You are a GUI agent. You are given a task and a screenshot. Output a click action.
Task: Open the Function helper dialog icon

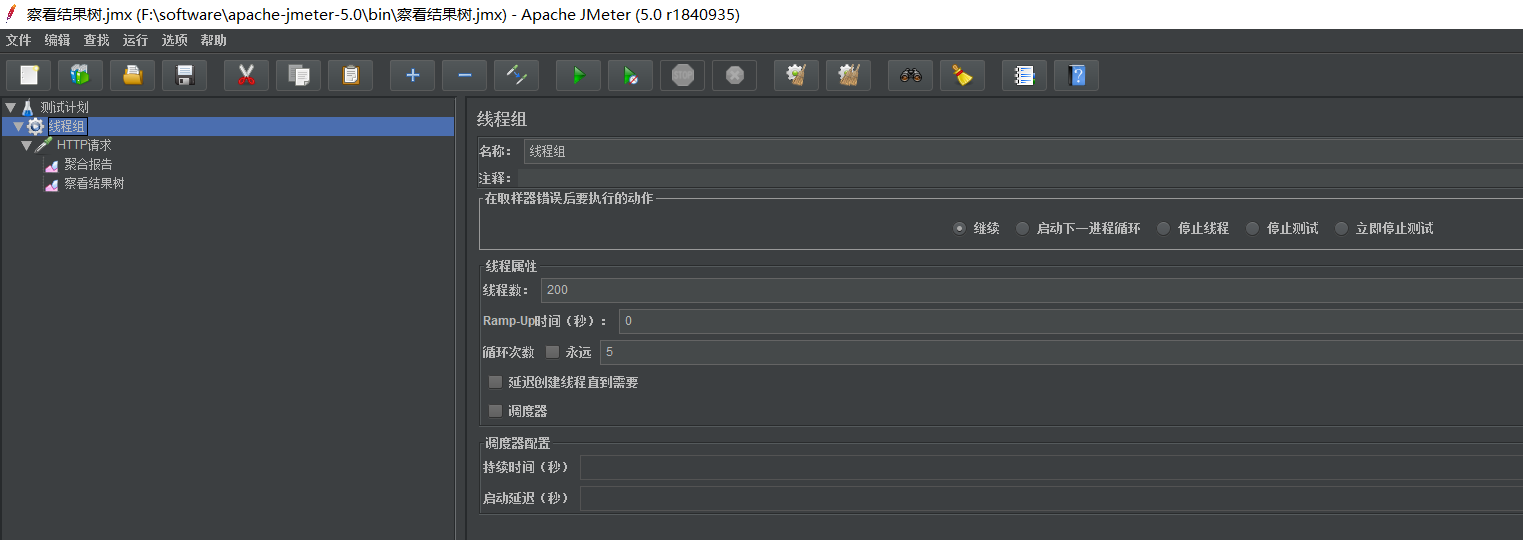click(x=1024, y=75)
